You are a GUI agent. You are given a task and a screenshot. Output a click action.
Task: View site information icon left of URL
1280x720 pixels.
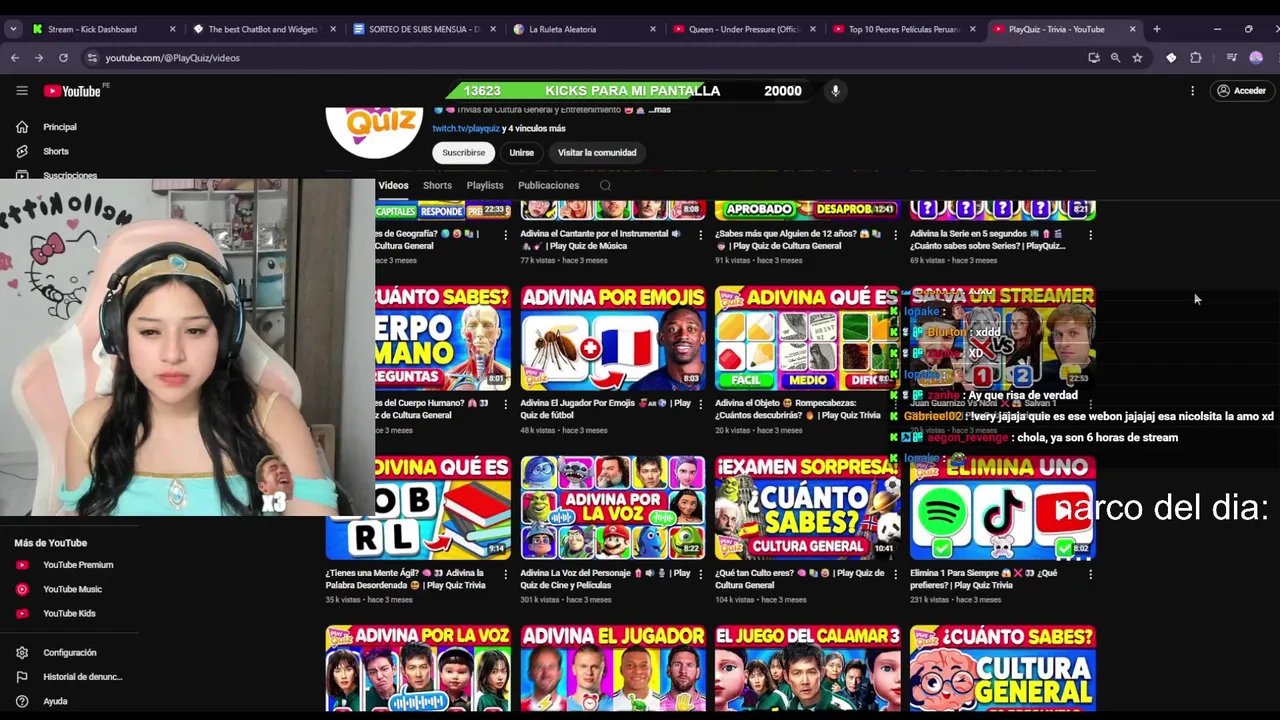click(92, 58)
